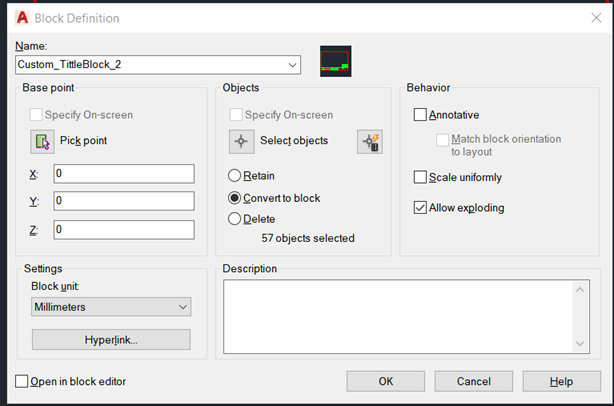Viewport: 614px width, 406px height.
Task: Check Open in block editor
Action: 22,381
